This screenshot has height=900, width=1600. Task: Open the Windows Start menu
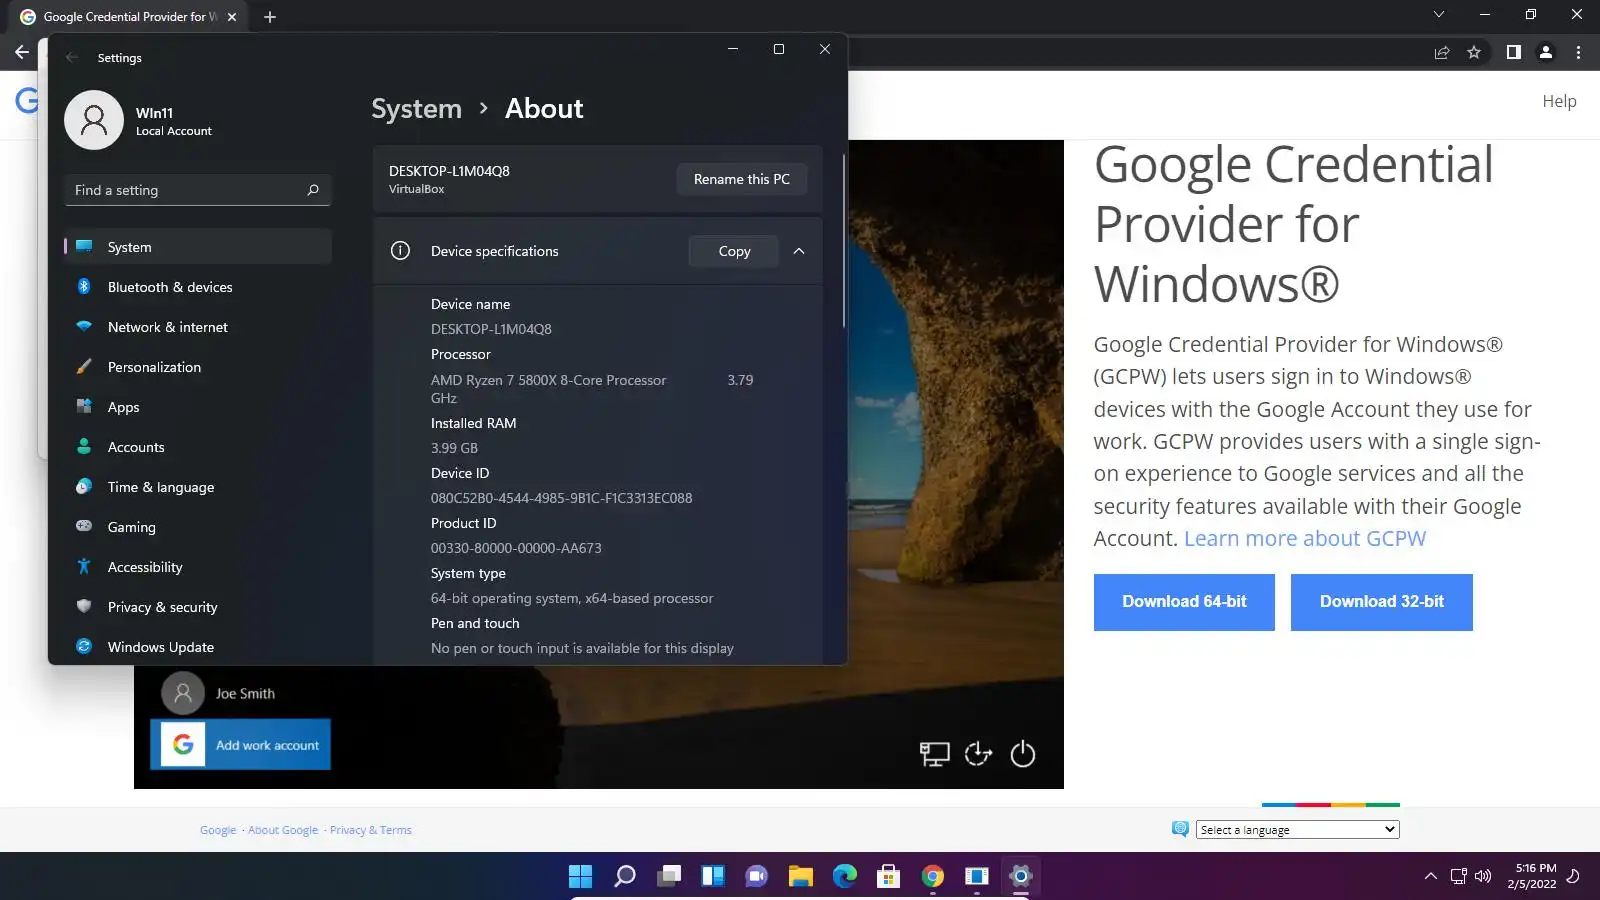580,877
